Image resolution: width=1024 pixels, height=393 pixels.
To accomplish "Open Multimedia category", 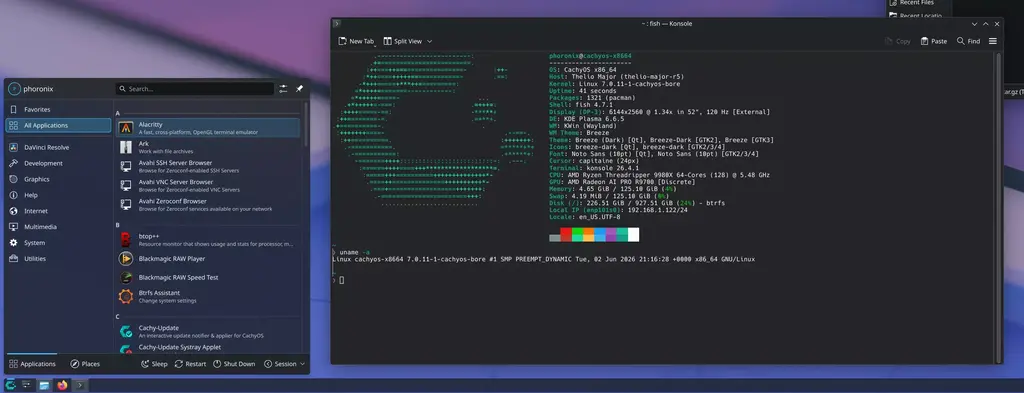I will (58, 227).
